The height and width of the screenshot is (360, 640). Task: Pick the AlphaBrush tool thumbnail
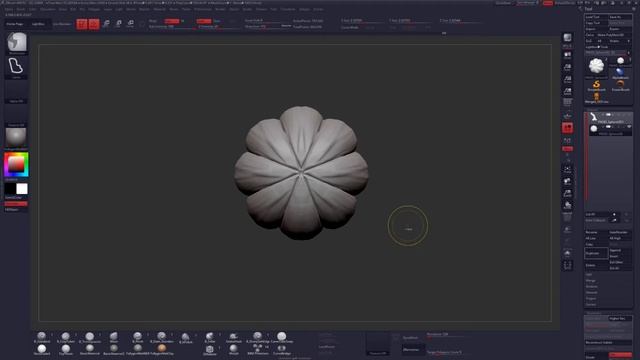(x=620, y=73)
